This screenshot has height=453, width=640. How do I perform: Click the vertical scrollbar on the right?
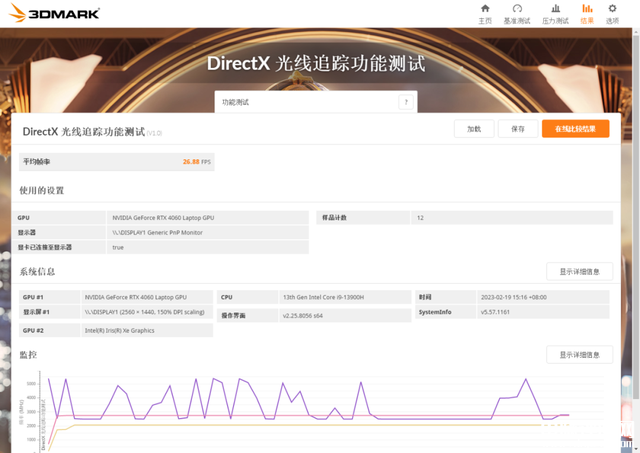[636, 216]
